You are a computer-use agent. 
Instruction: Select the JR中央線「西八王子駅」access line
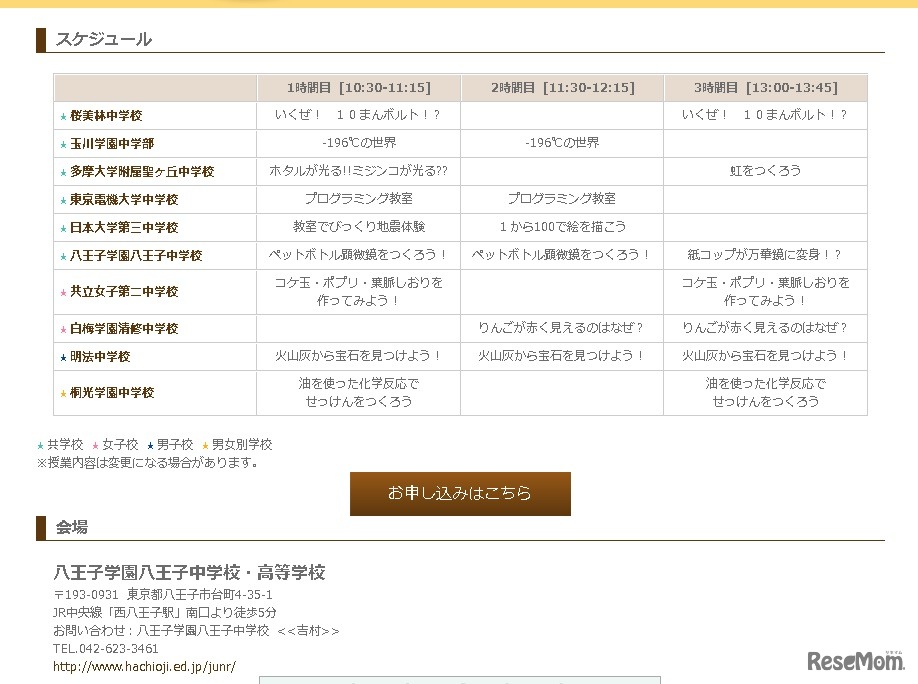tap(165, 613)
